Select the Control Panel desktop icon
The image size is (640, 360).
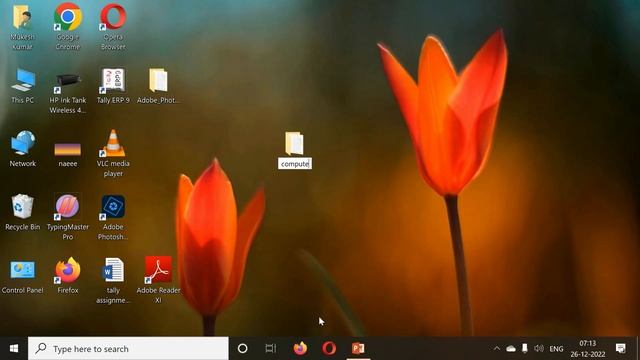pyautogui.click(x=22, y=271)
